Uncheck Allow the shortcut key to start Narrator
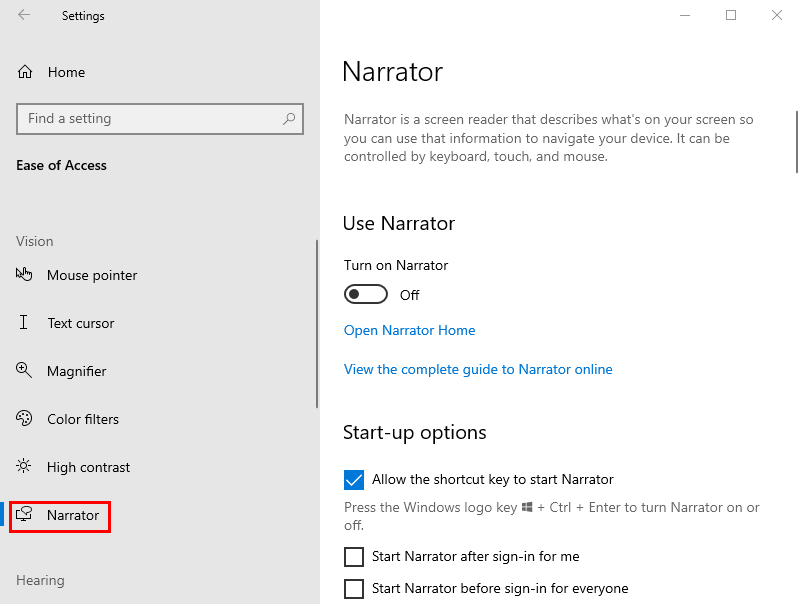 354,480
